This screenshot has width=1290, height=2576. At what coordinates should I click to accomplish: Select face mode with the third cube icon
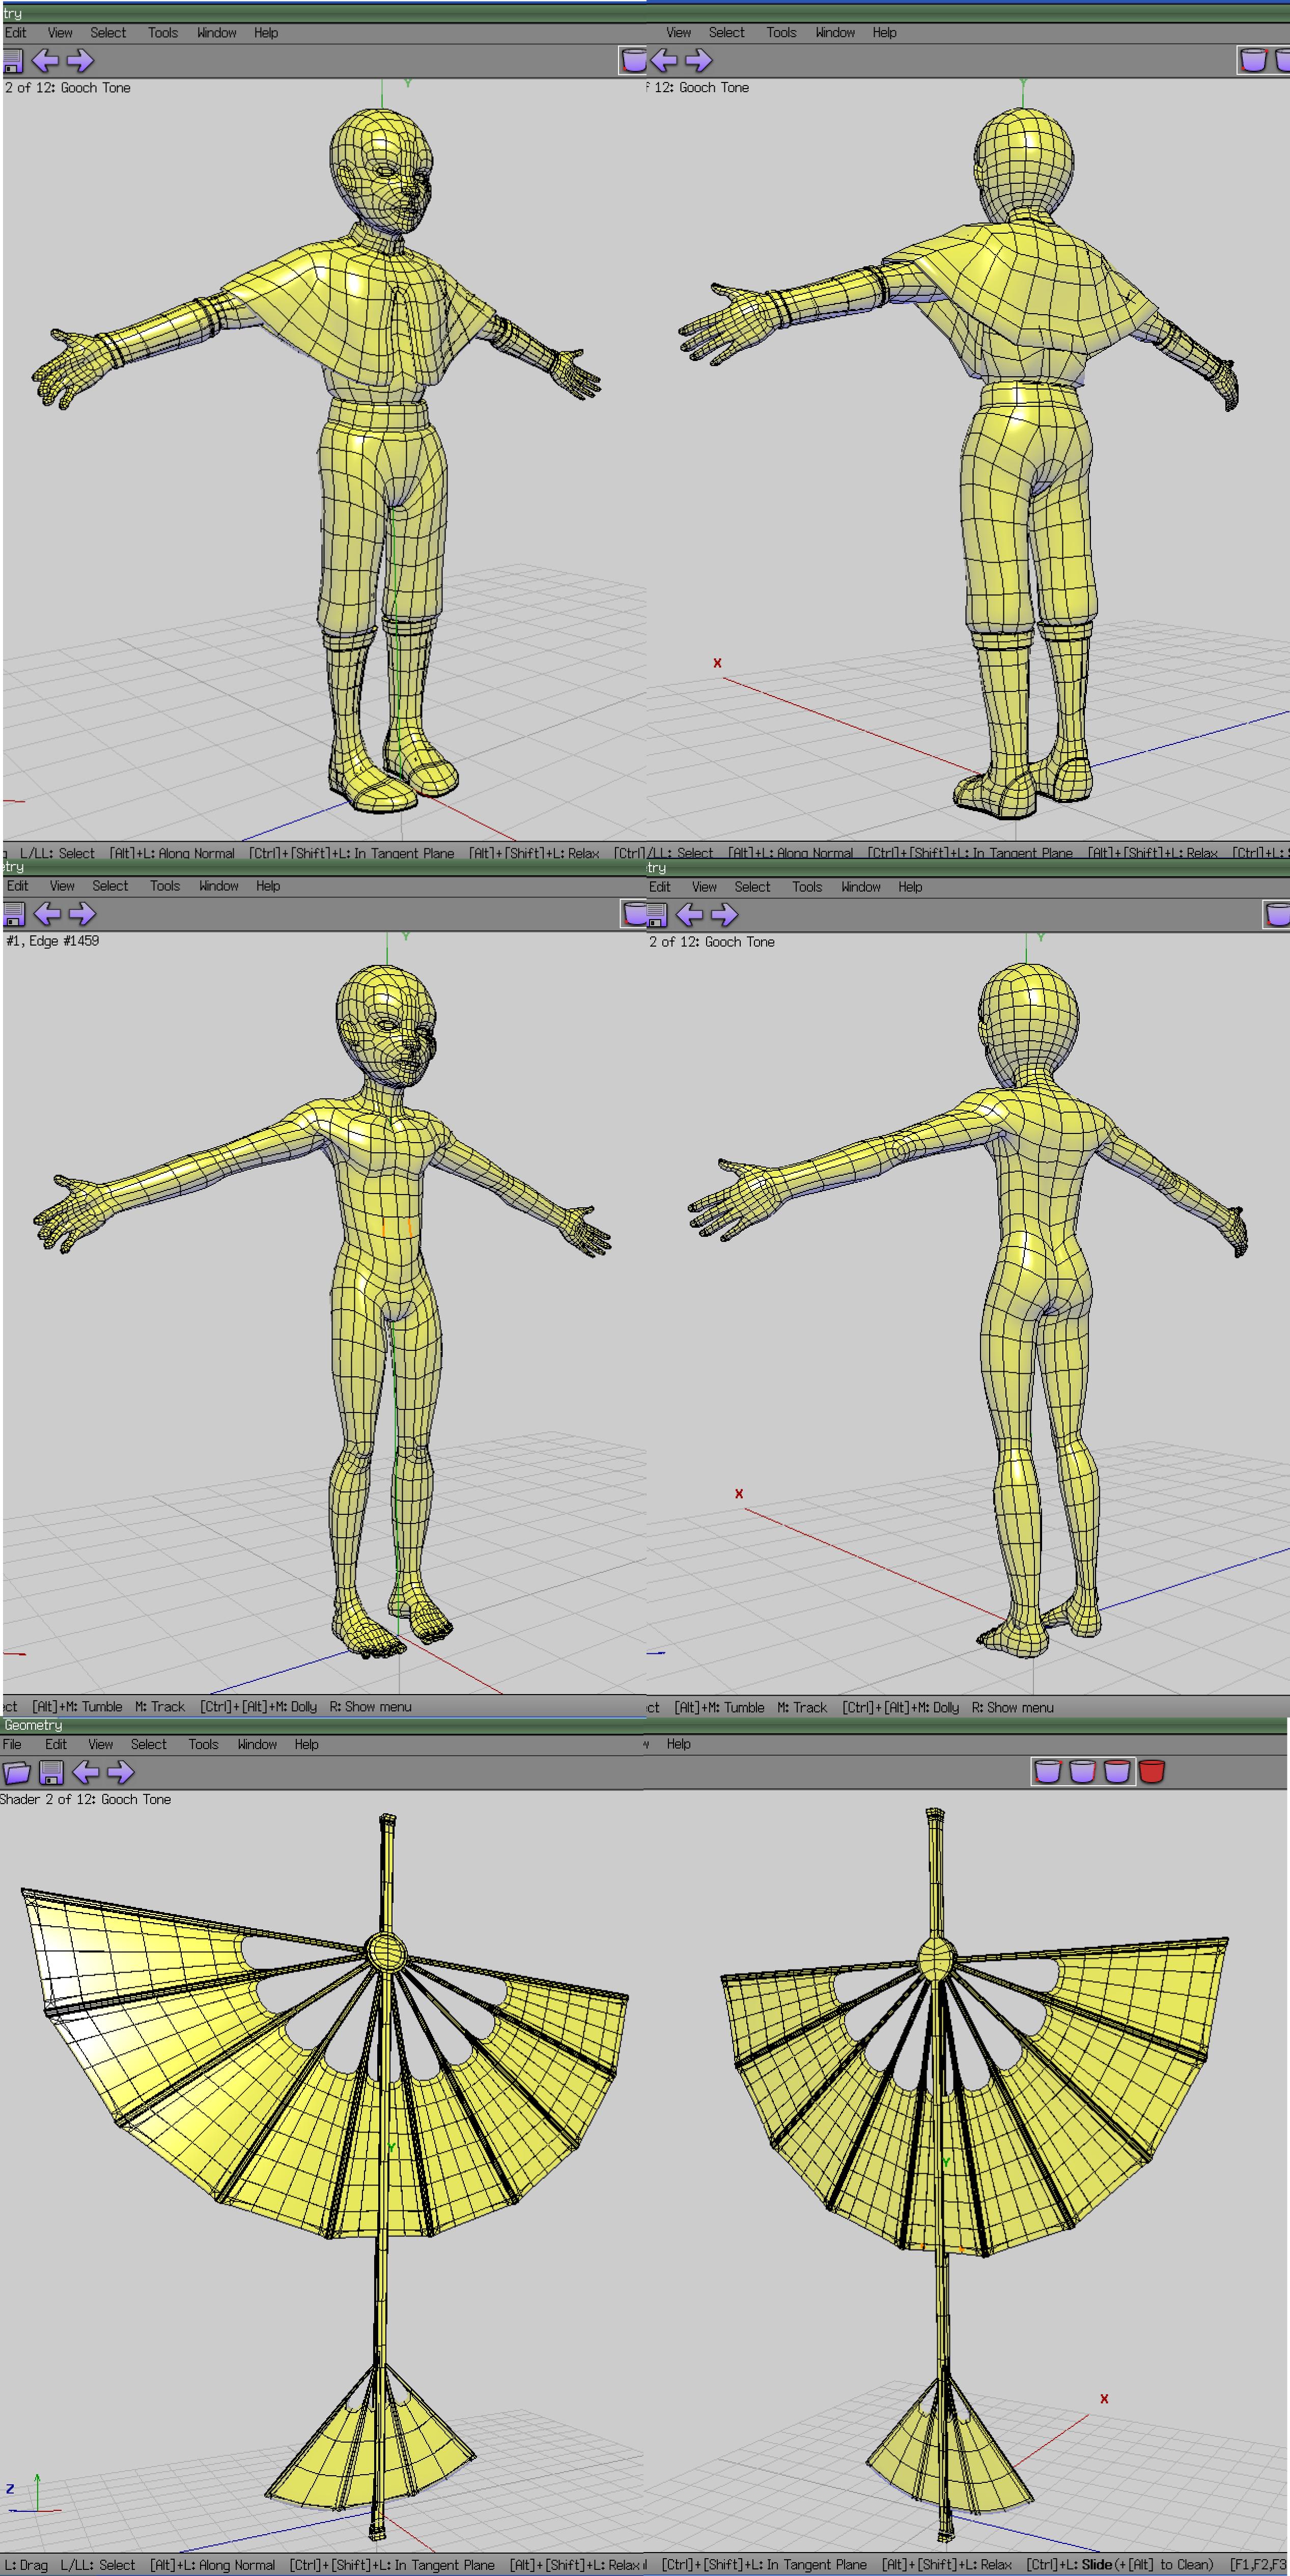pyautogui.click(x=1117, y=1772)
